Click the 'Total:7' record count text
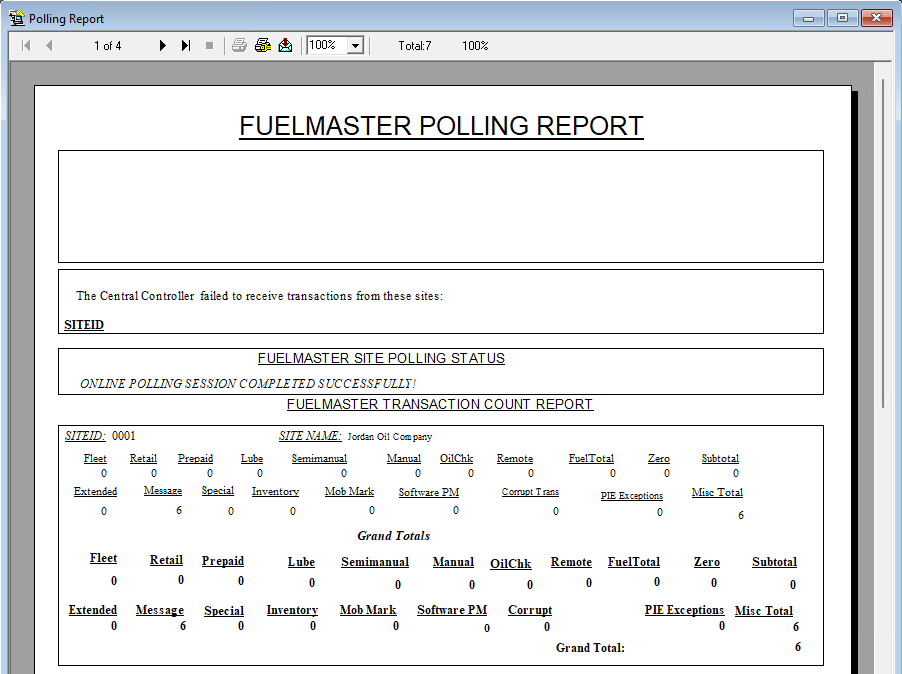 [415, 45]
